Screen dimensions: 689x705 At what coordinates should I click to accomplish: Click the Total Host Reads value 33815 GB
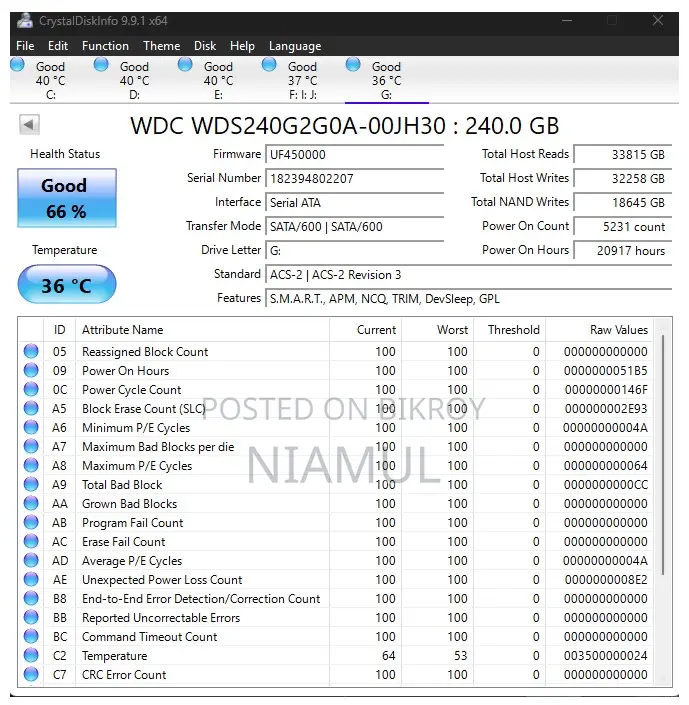pos(623,155)
